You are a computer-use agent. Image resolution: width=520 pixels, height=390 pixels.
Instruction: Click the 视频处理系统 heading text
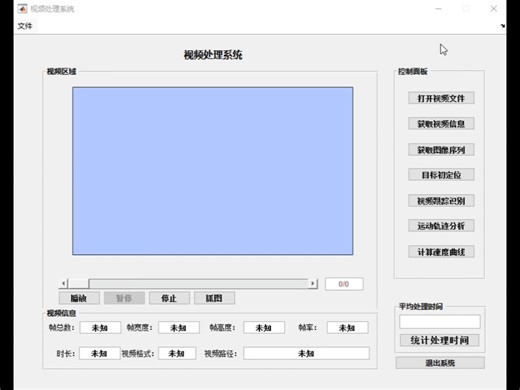(x=213, y=55)
